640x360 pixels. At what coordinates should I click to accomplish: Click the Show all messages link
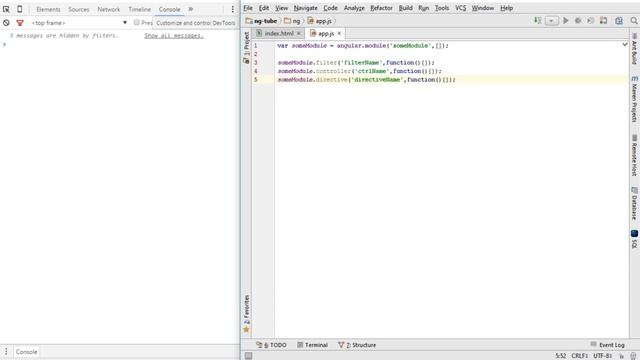[174, 36]
